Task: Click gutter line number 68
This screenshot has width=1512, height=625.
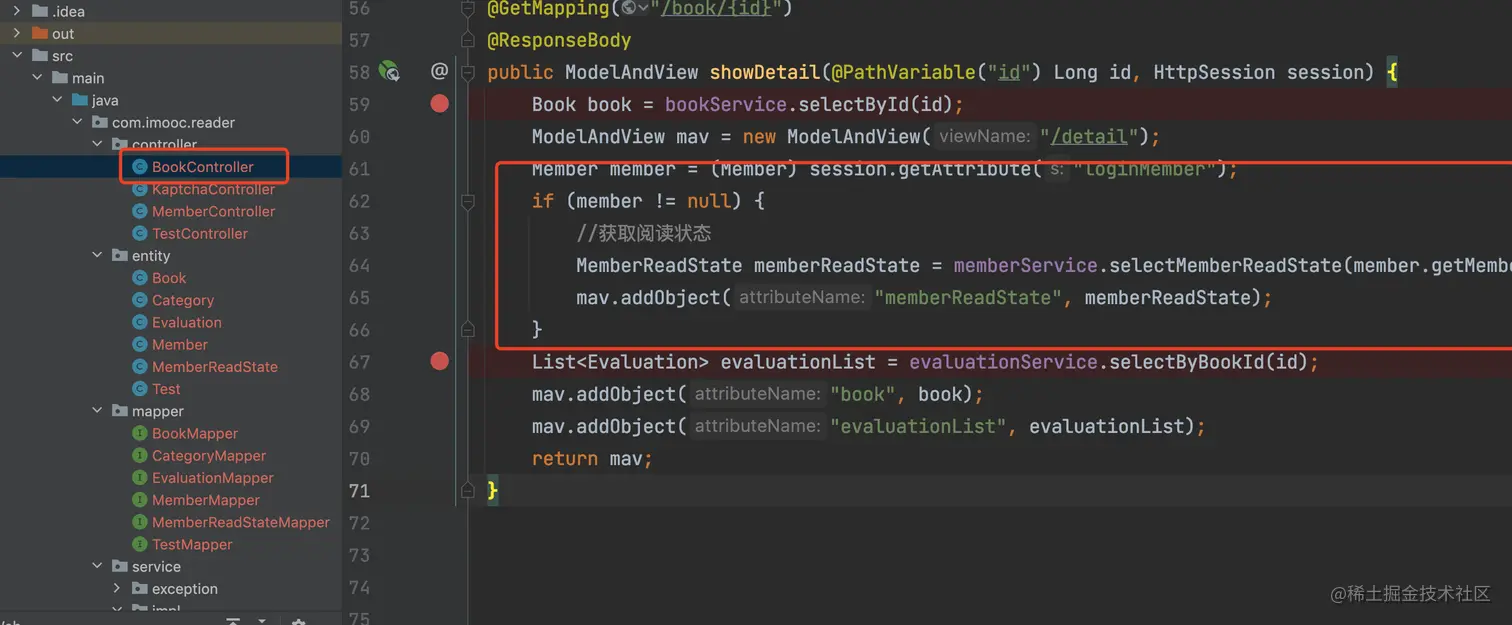Action: [359, 394]
